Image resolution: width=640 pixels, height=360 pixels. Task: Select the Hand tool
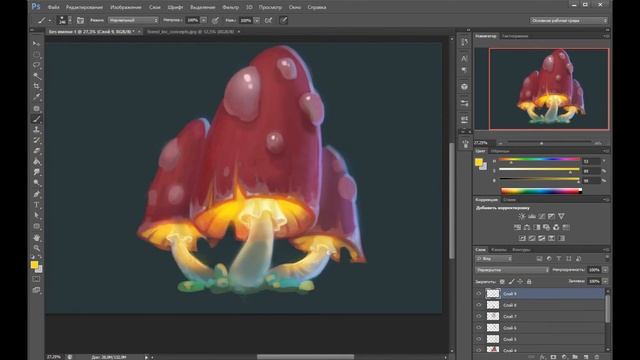pos(36,237)
